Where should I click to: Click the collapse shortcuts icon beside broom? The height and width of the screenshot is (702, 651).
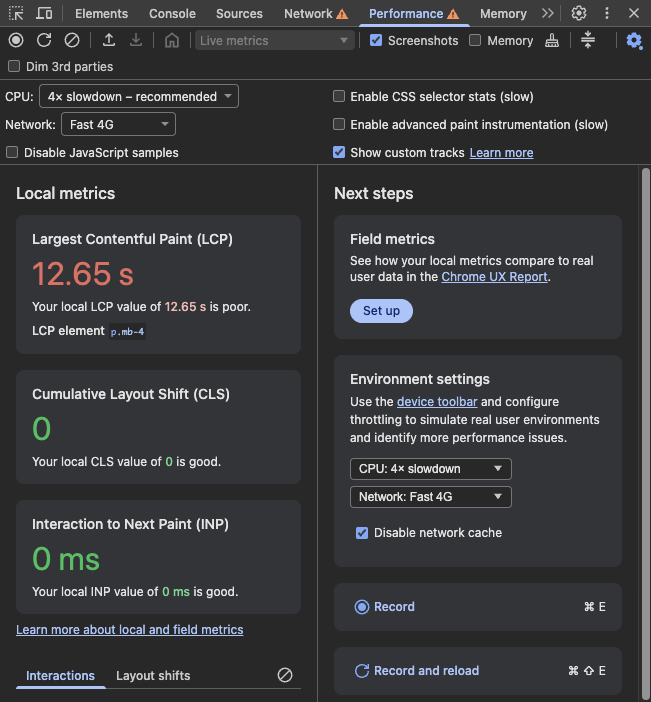587,40
